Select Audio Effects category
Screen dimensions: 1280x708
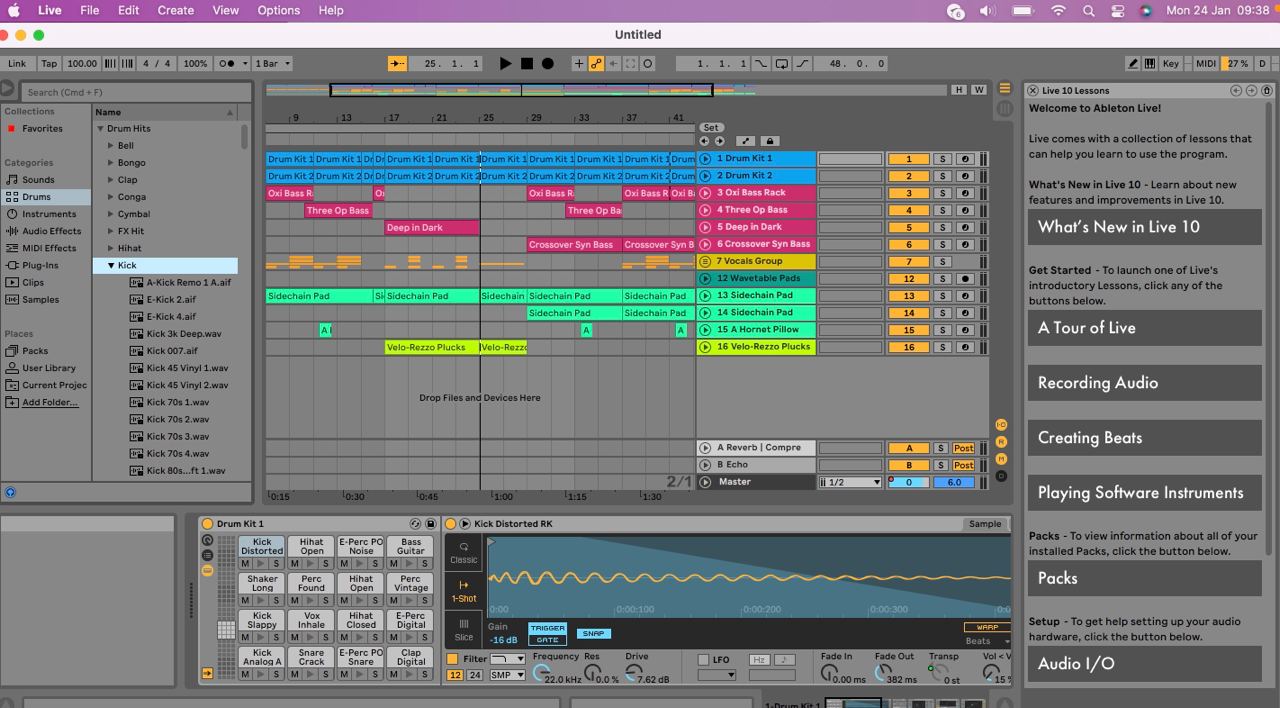[x=51, y=231]
